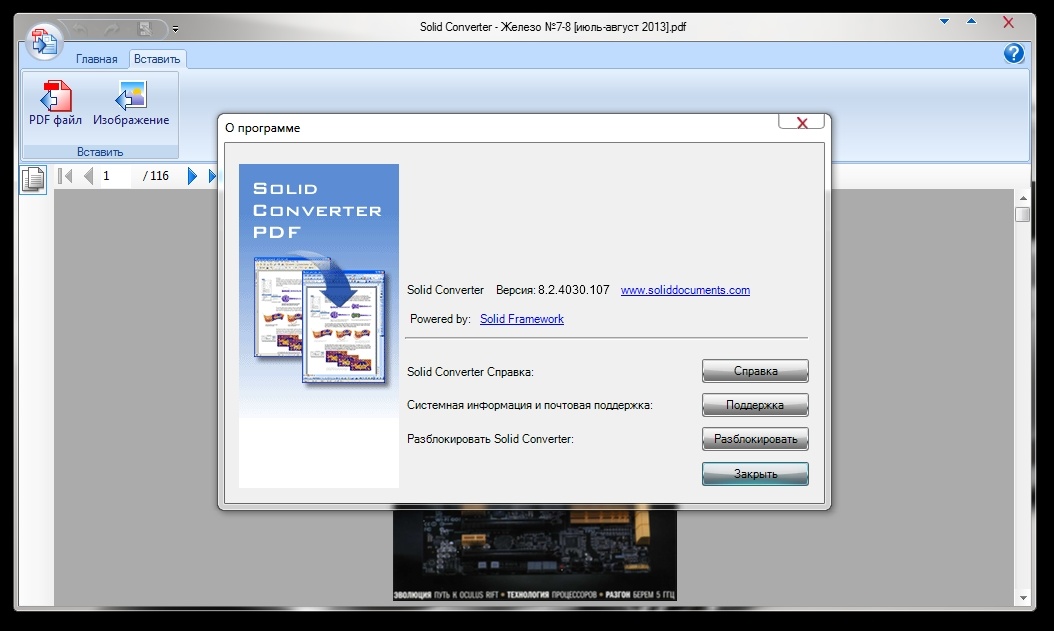The height and width of the screenshot is (631, 1054).
Task: Click the '/ 116' total pages text
Action: (x=156, y=176)
